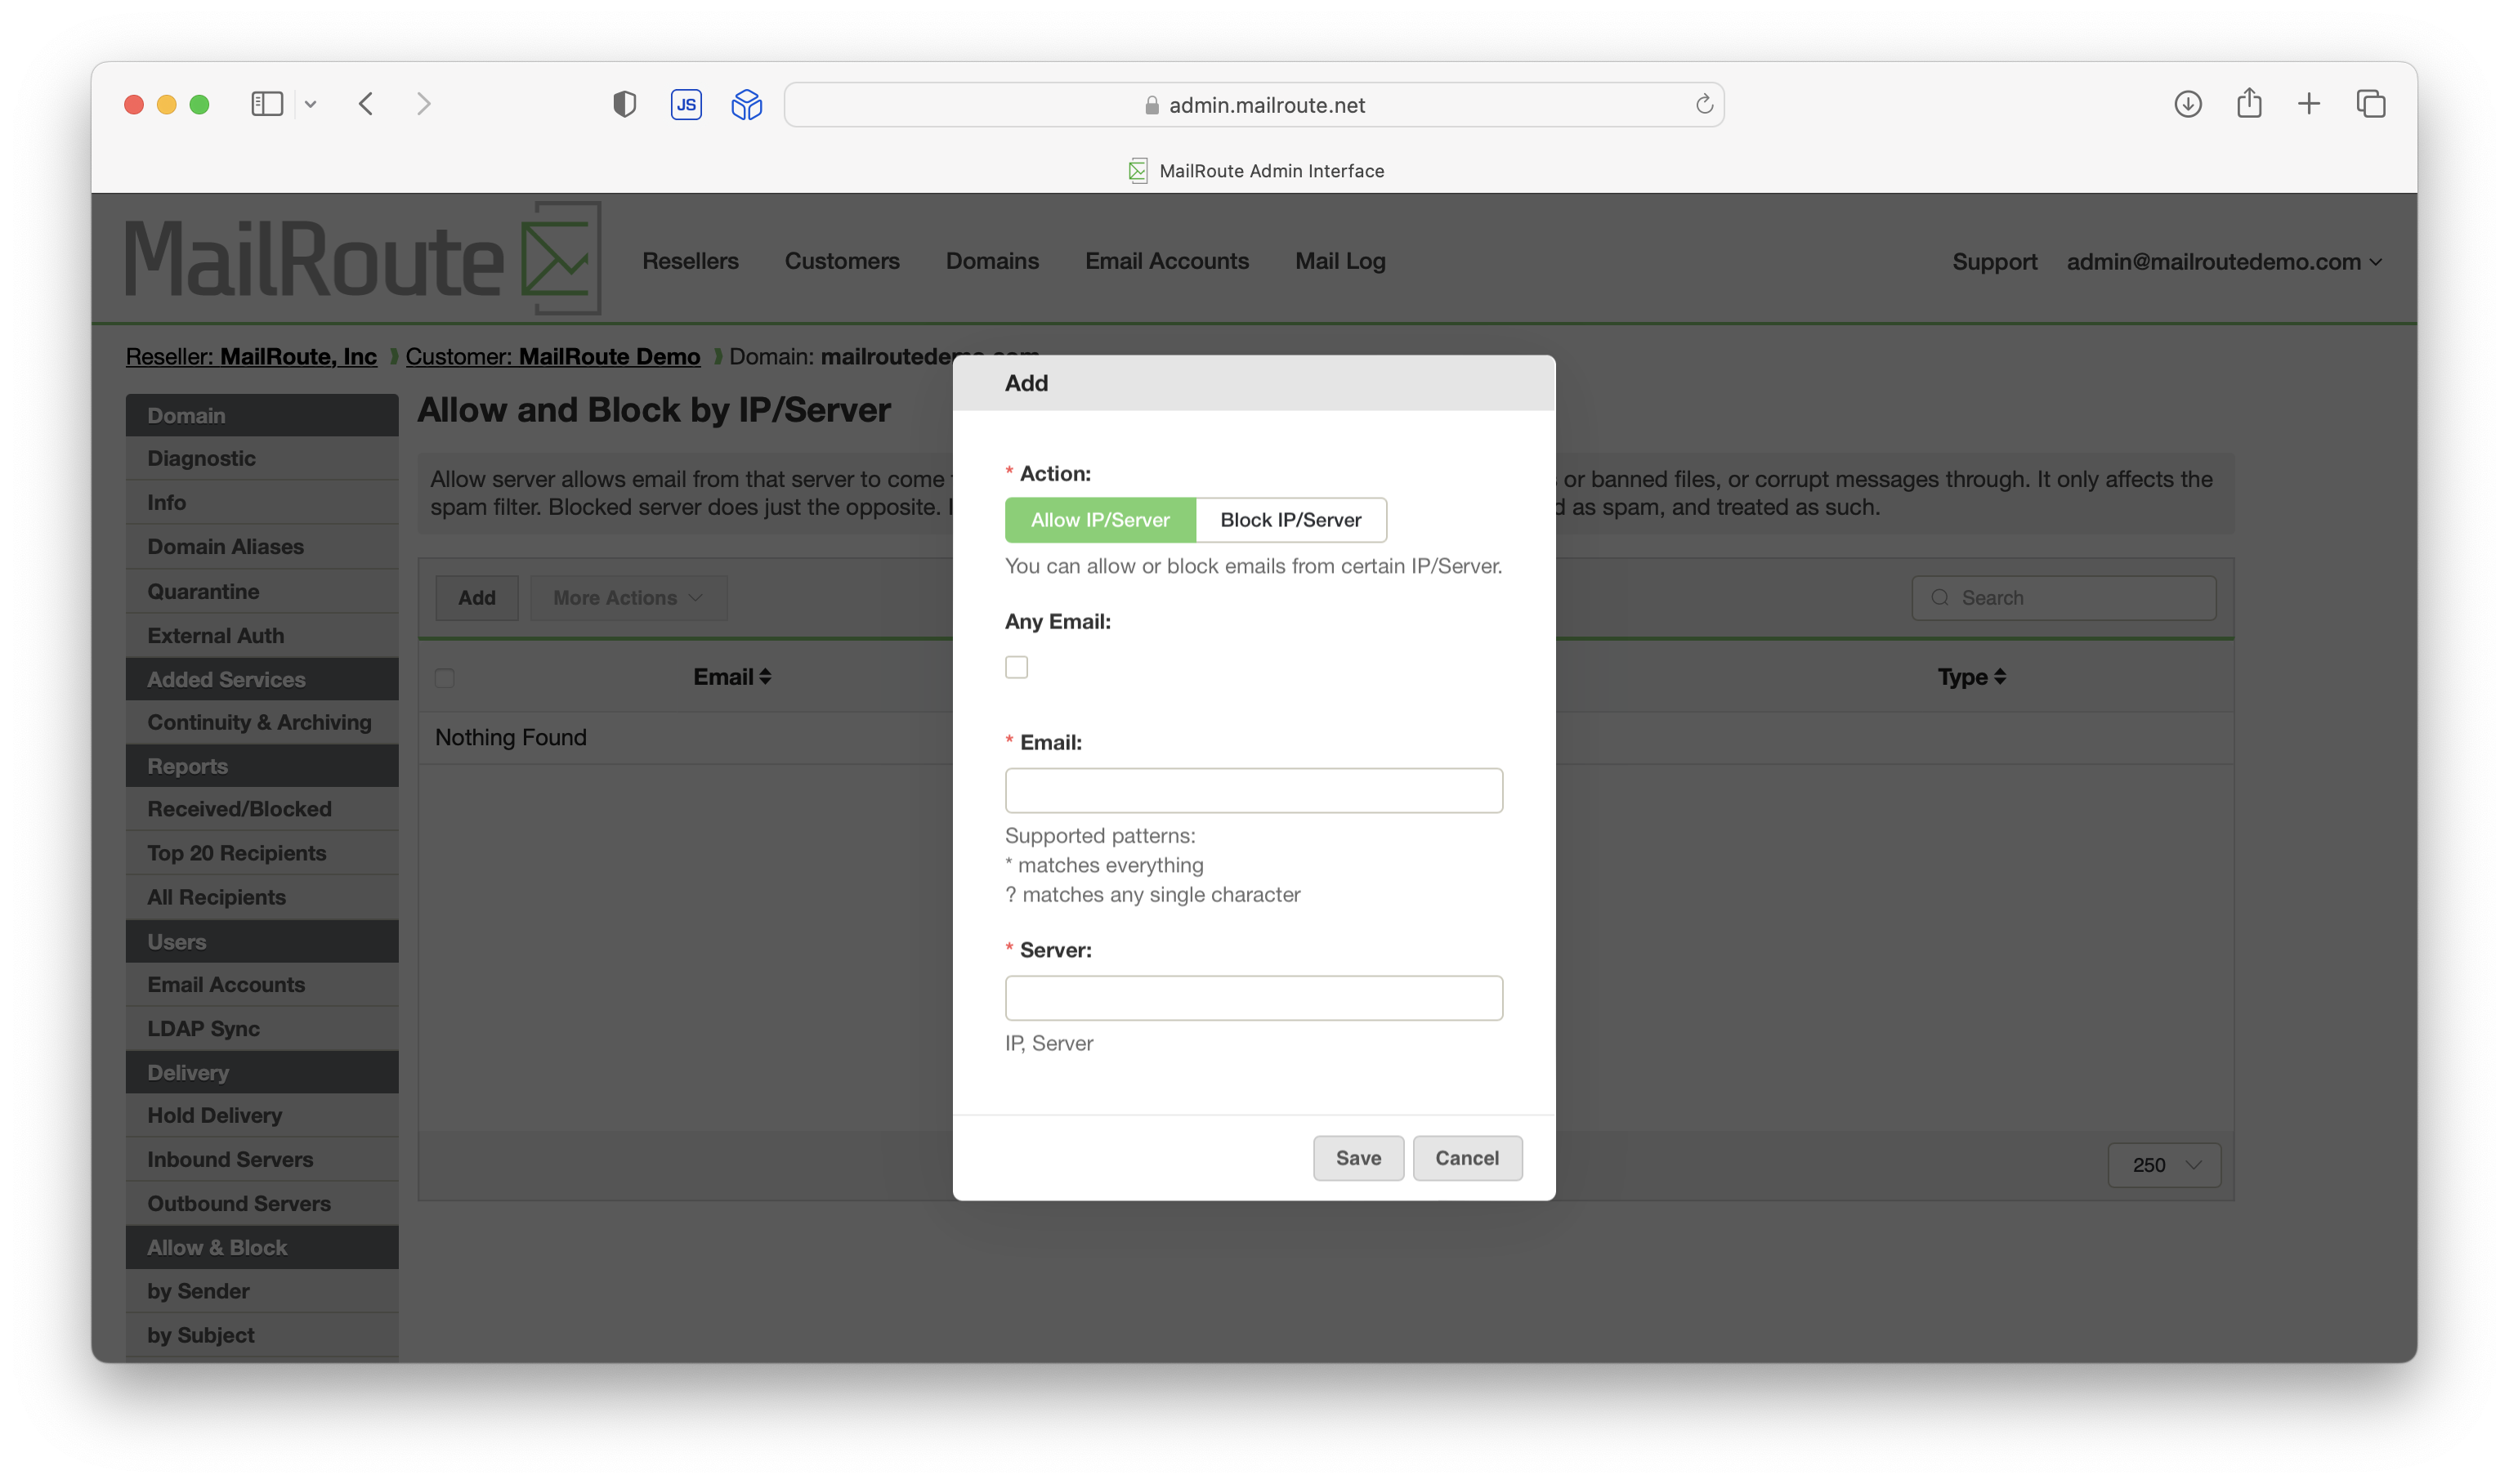
Task: Open External Auth in the sidebar
Action: click(262, 635)
